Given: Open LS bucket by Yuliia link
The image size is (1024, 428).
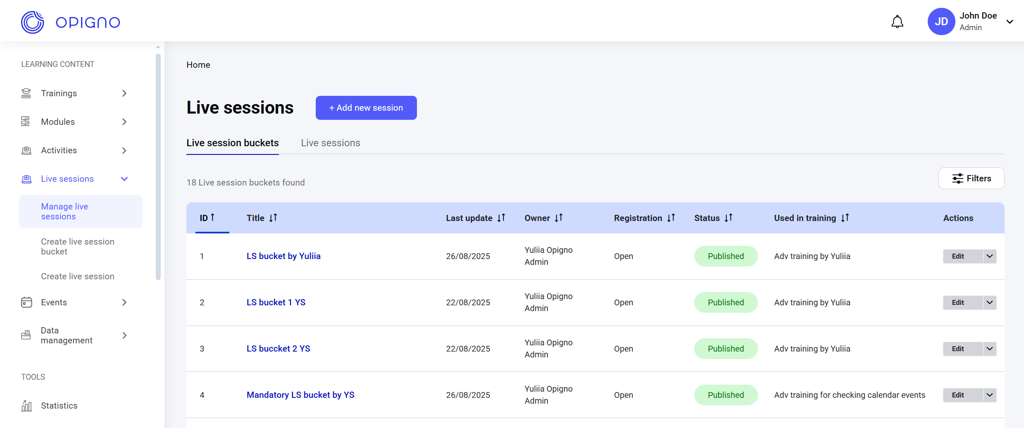Looking at the screenshot, I should [x=283, y=256].
